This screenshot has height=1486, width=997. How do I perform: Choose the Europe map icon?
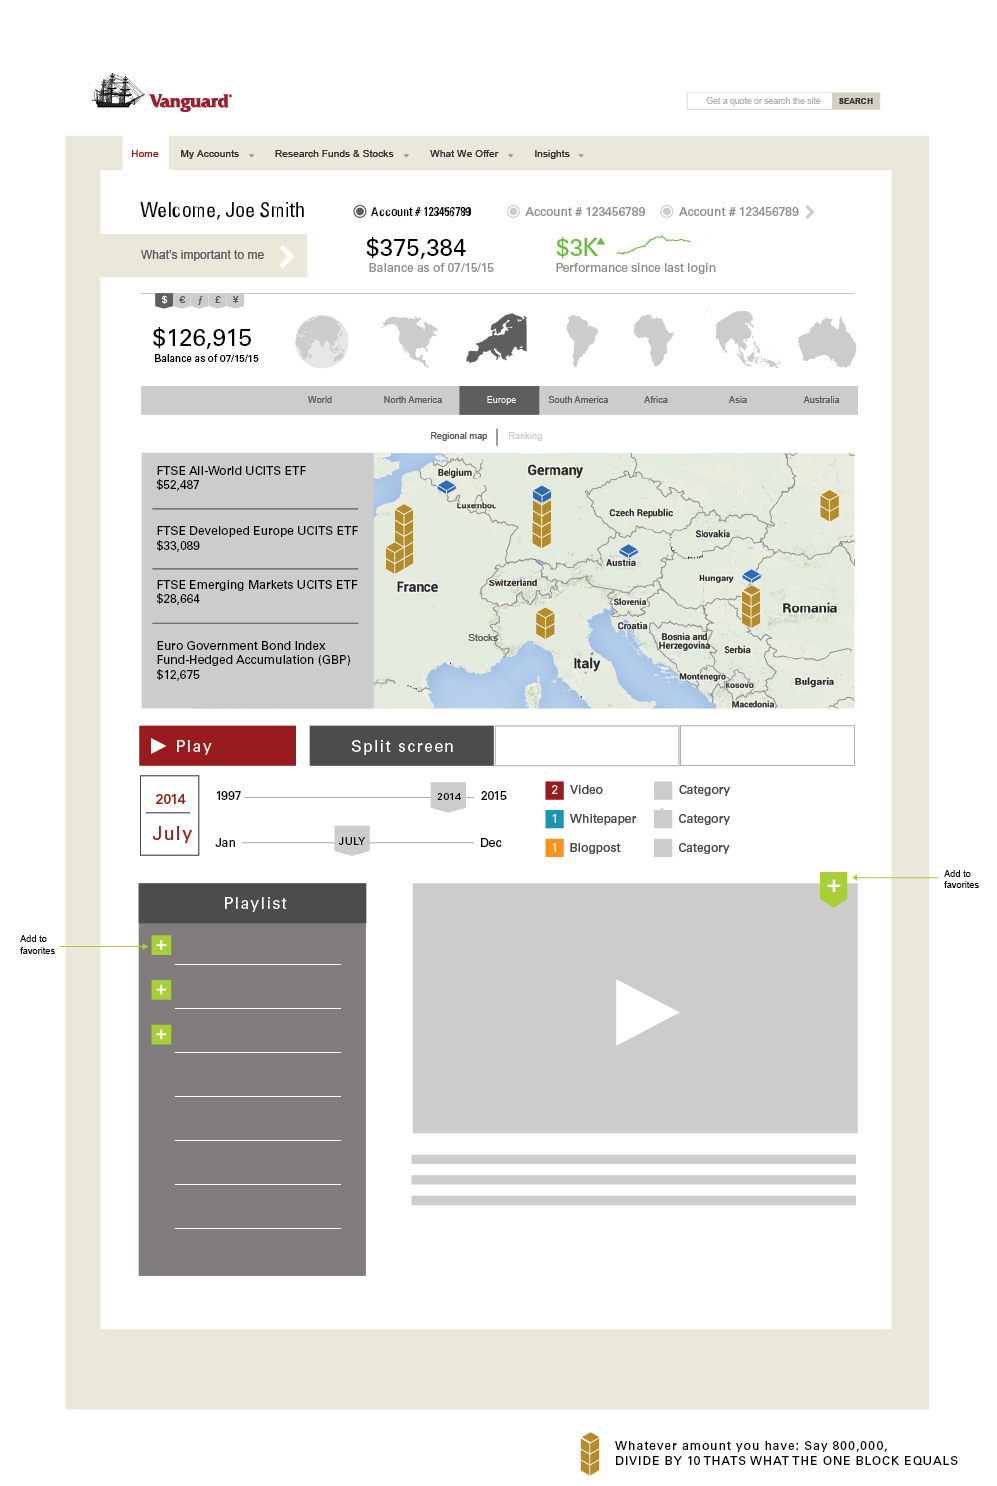[x=498, y=339]
